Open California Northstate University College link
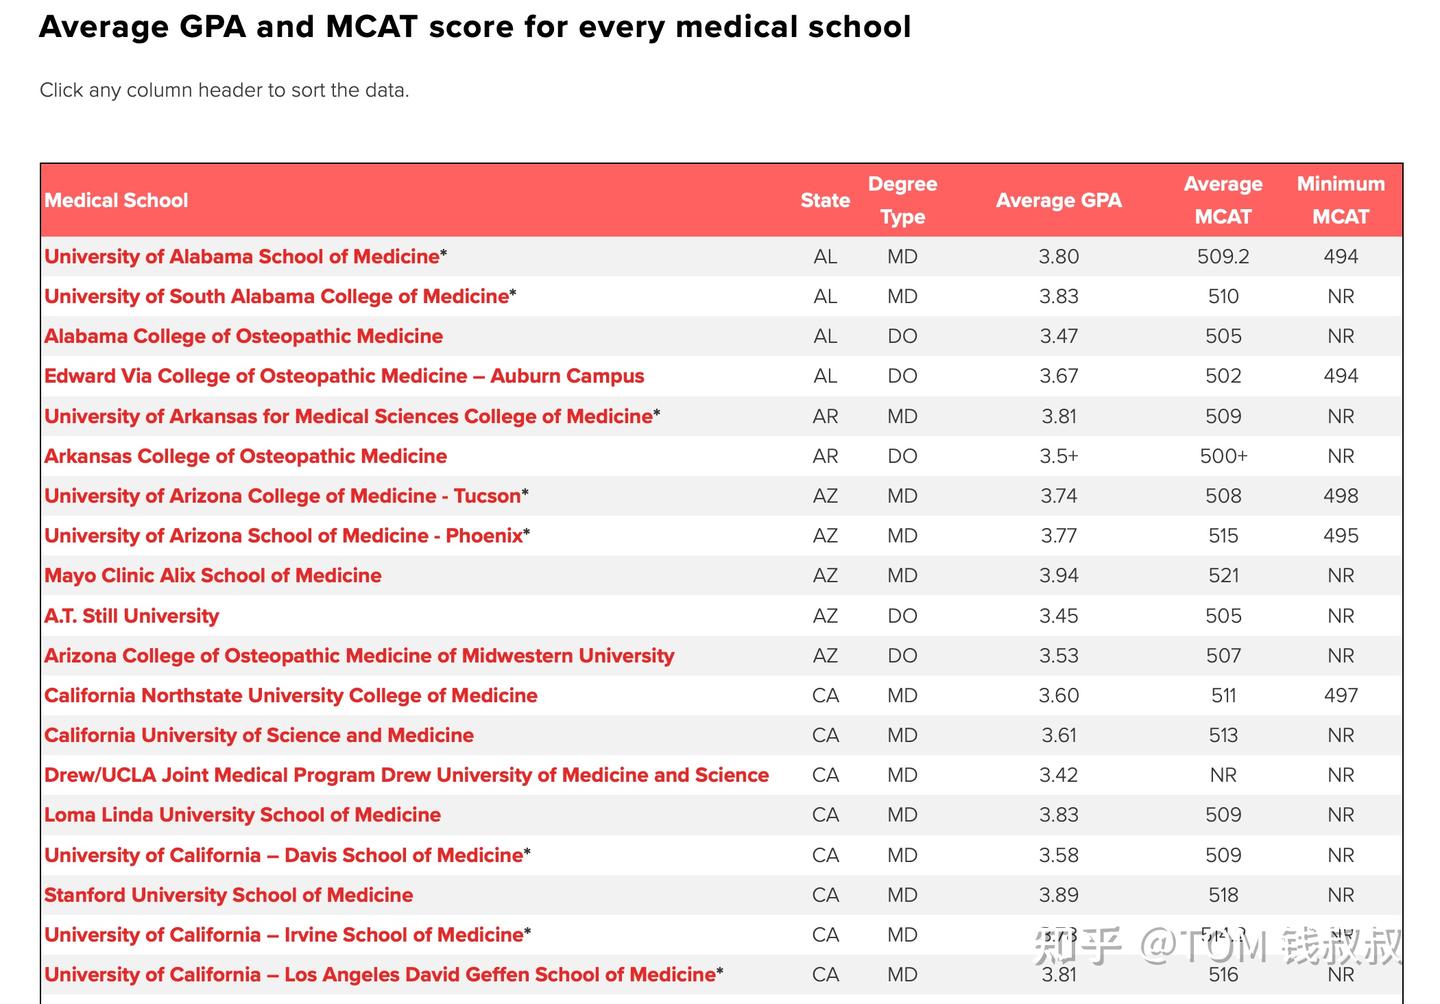This screenshot has width=1440, height=1004. pyautogui.click(x=291, y=695)
